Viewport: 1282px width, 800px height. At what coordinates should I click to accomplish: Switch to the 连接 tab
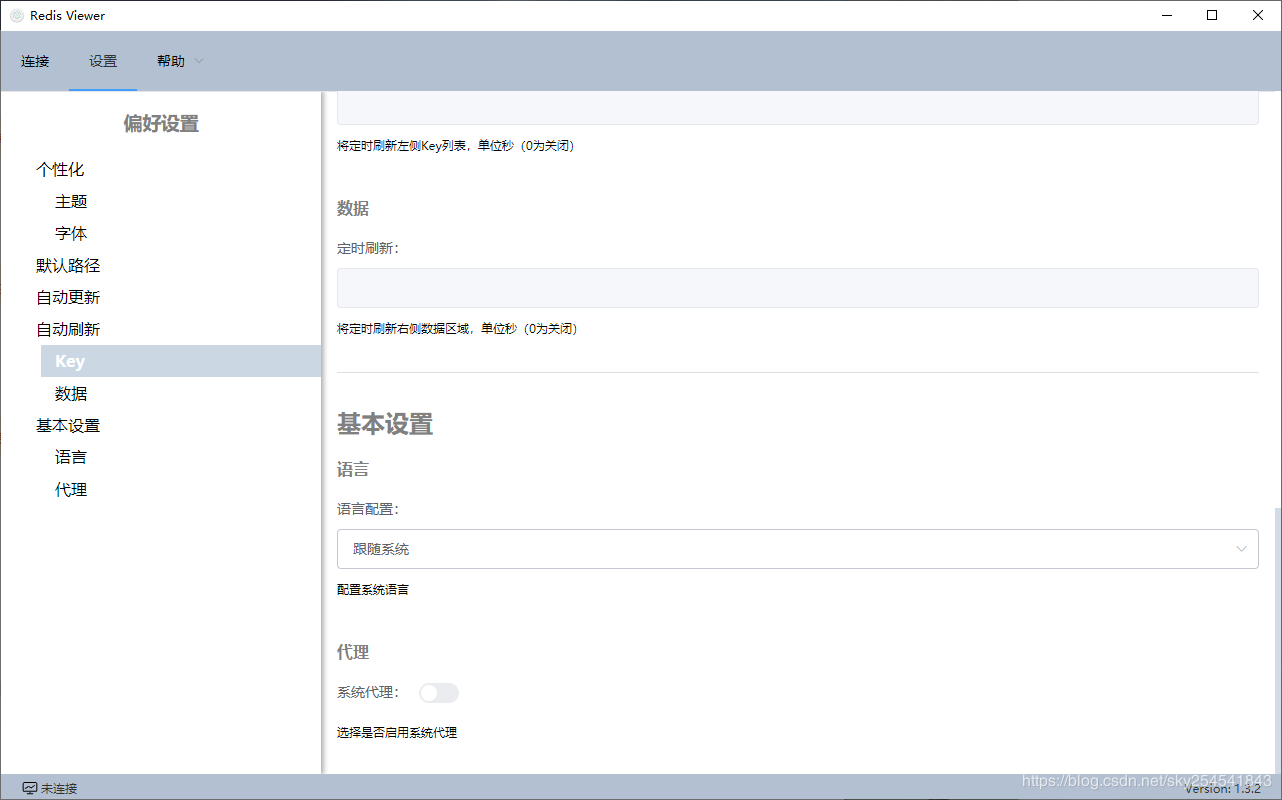point(35,61)
